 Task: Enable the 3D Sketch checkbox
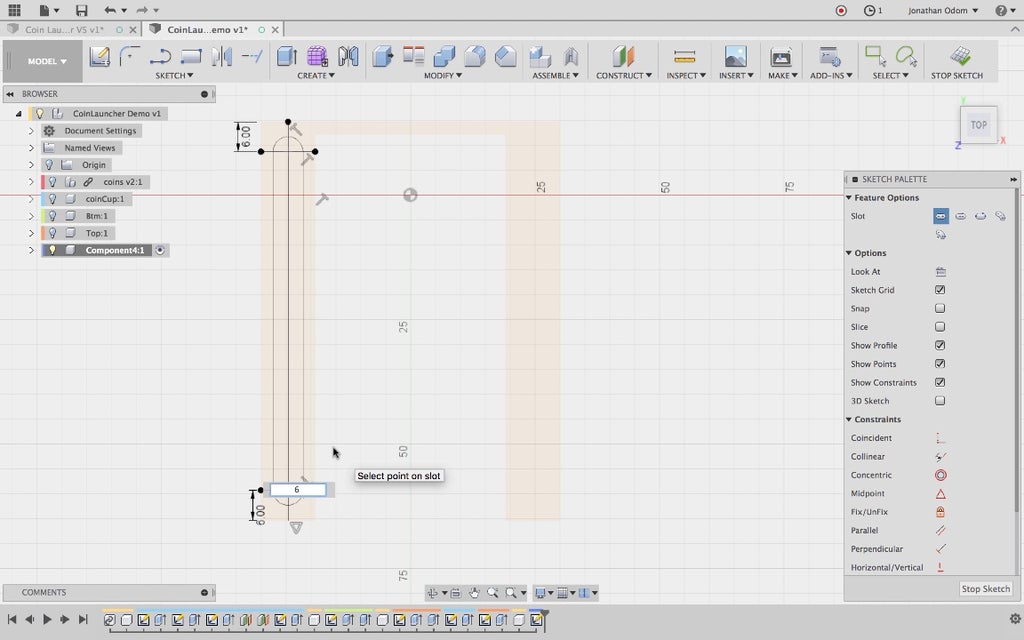tap(940, 401)
